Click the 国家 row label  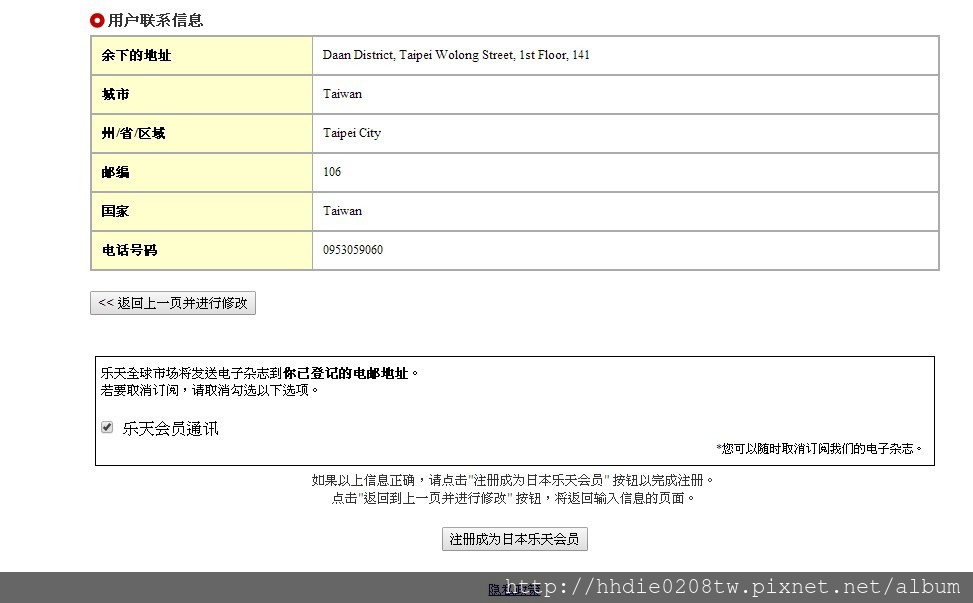coord(116,212)
